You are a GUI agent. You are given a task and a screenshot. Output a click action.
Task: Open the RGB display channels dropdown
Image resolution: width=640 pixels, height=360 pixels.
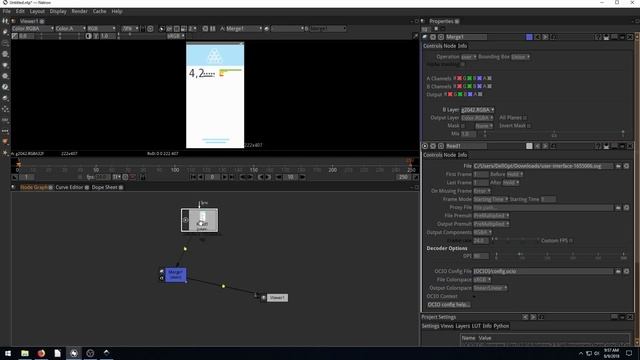point(102,29)
